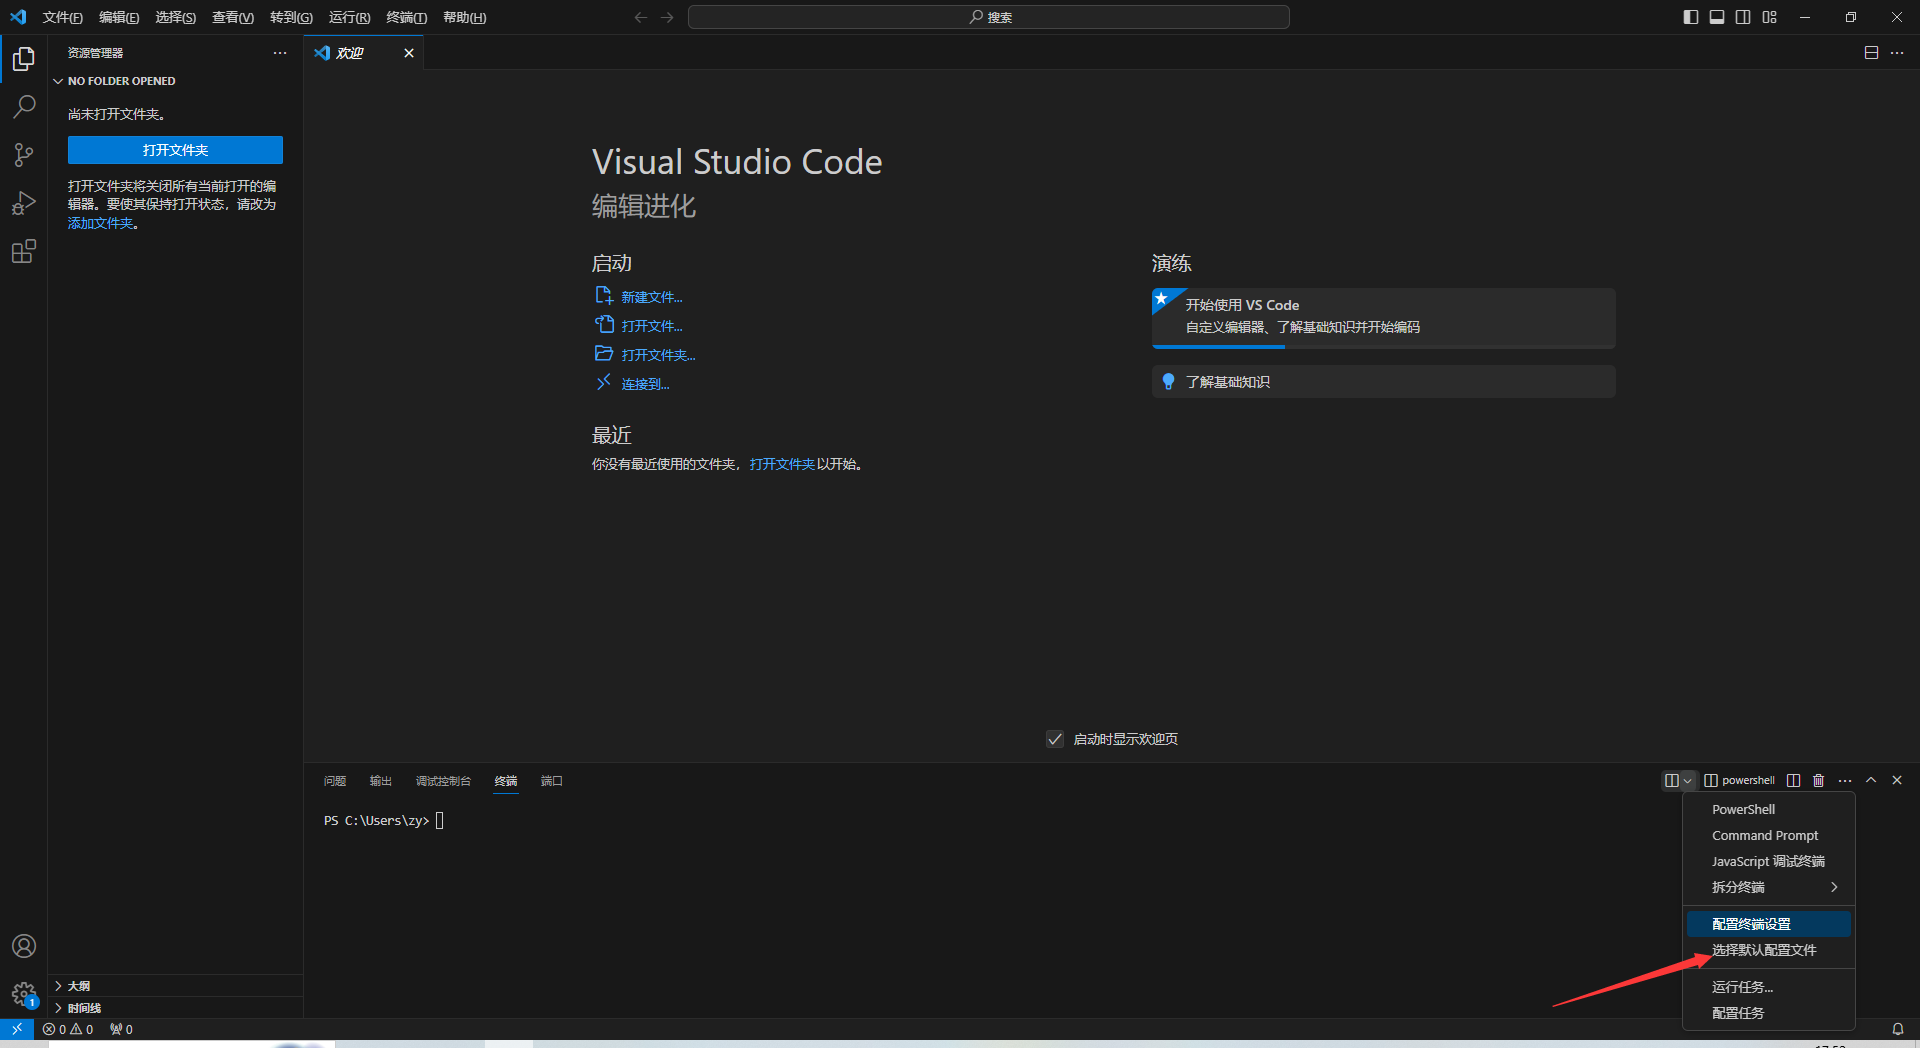Expand the 拆分终端 submenu
This screenshot has height=1048, width=1920.
[x=1768, y=887]
